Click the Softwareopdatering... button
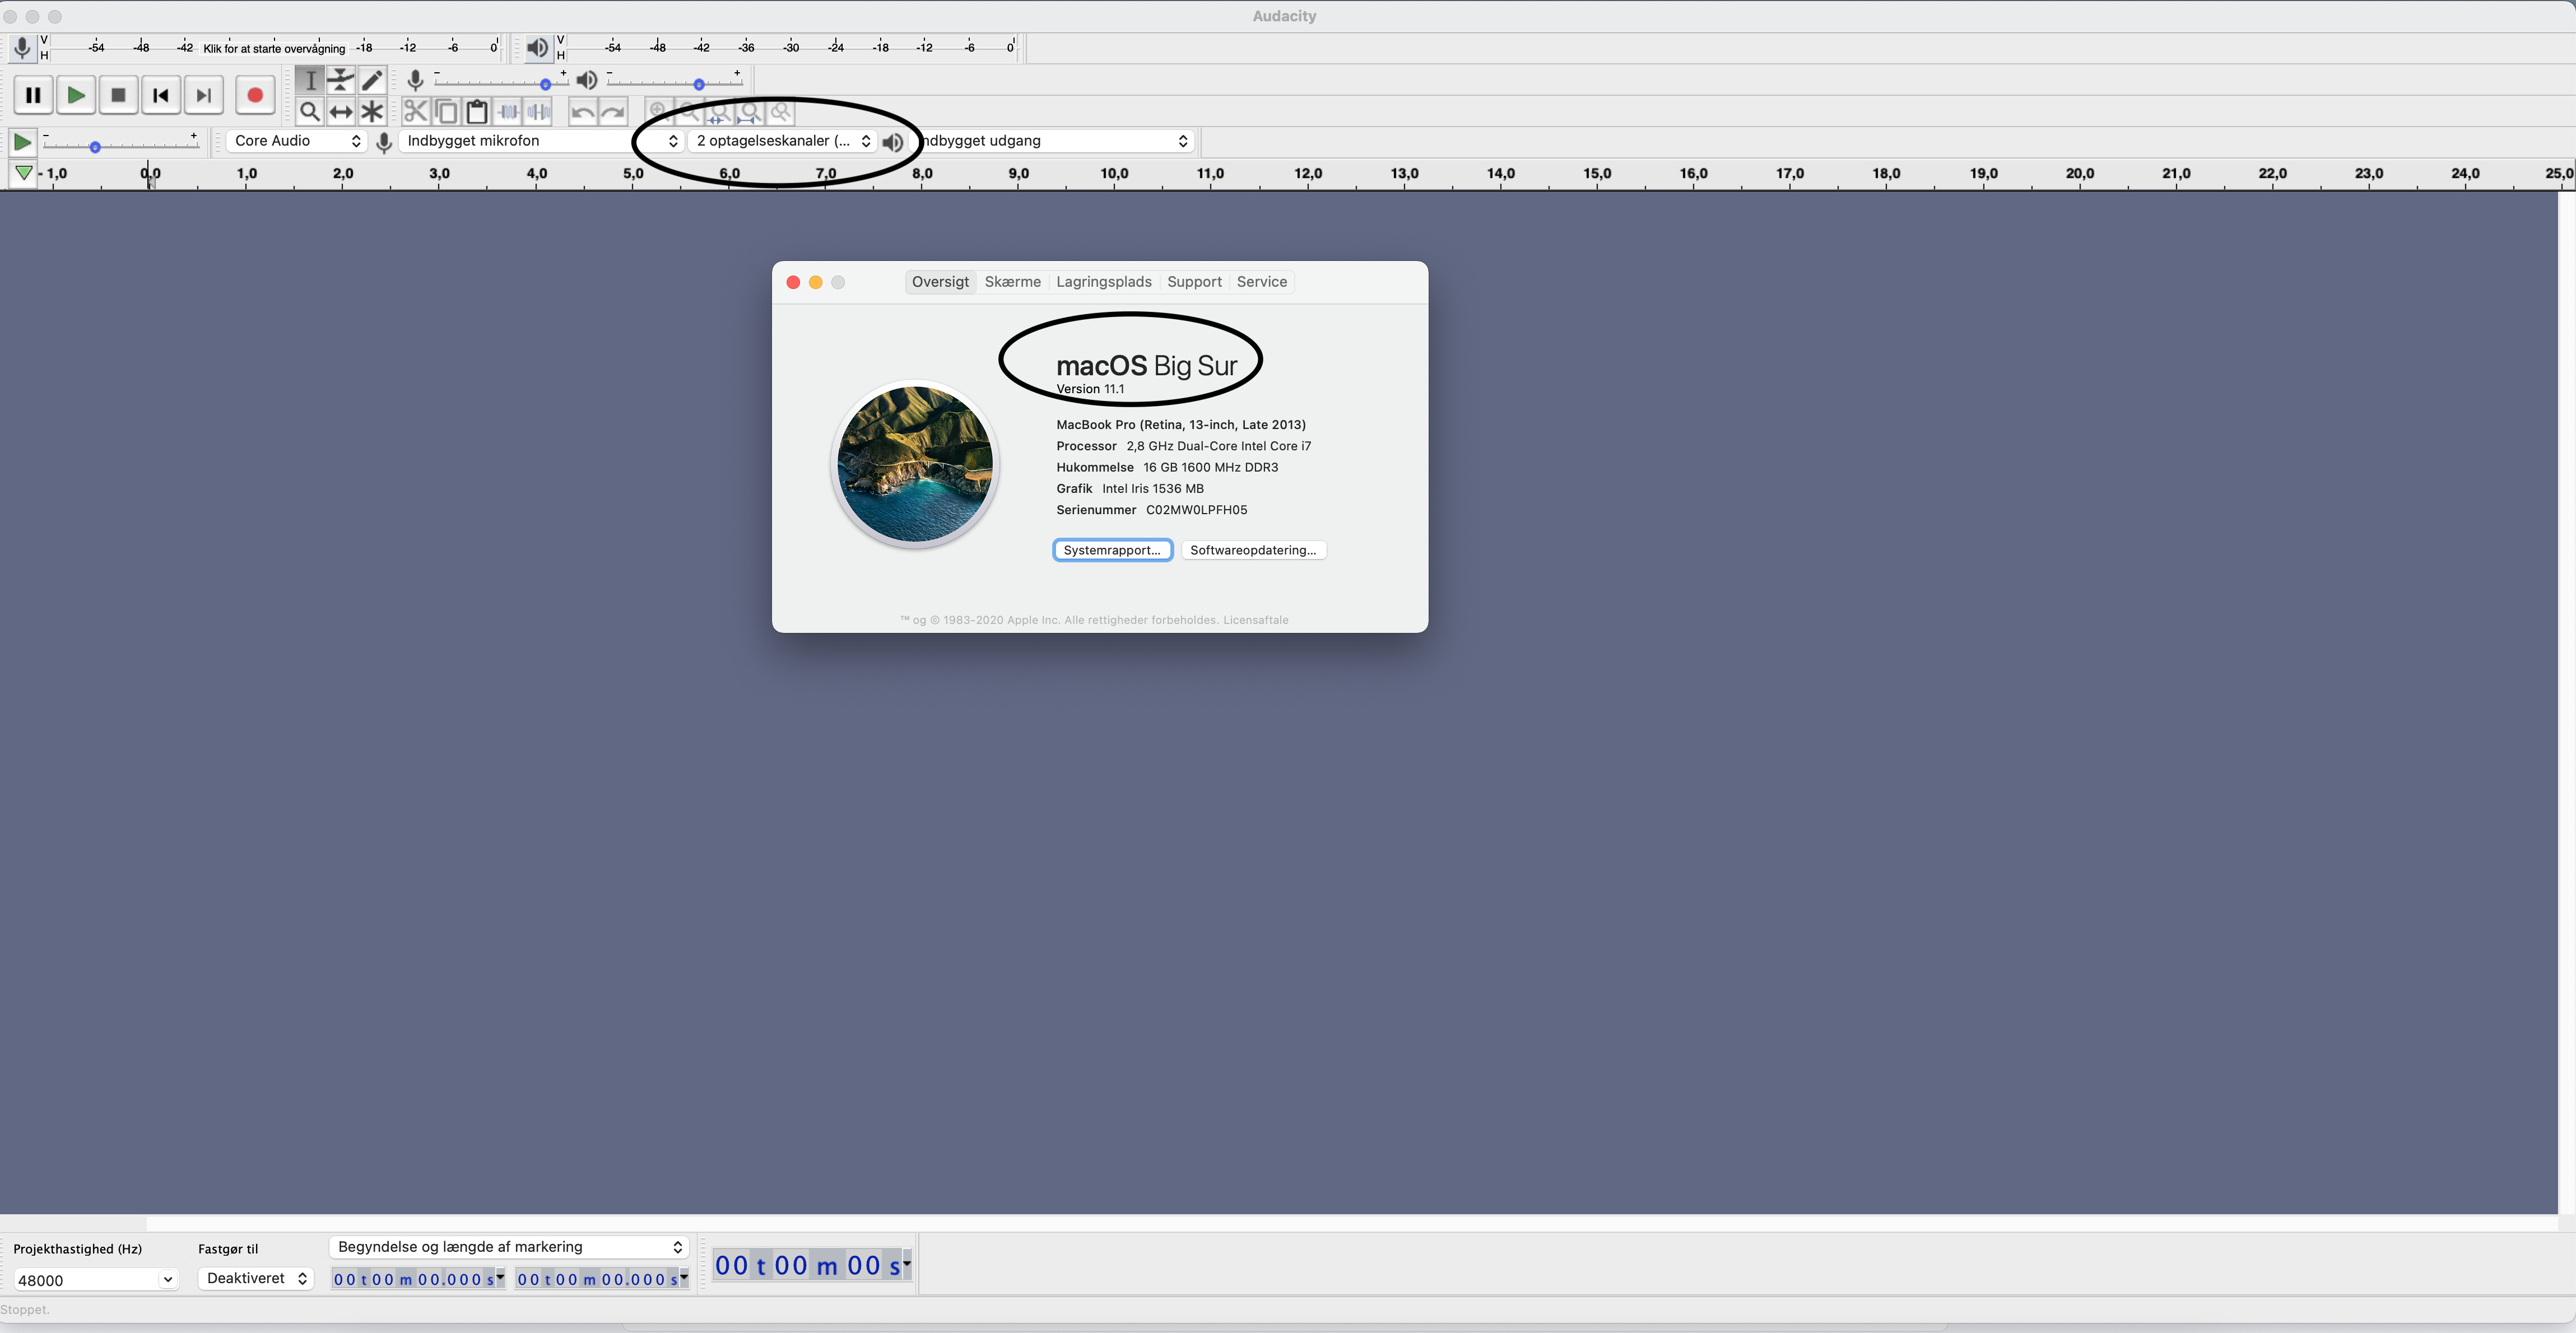The width and height of the screenshot is (2576, 1333). [1253, 550]
